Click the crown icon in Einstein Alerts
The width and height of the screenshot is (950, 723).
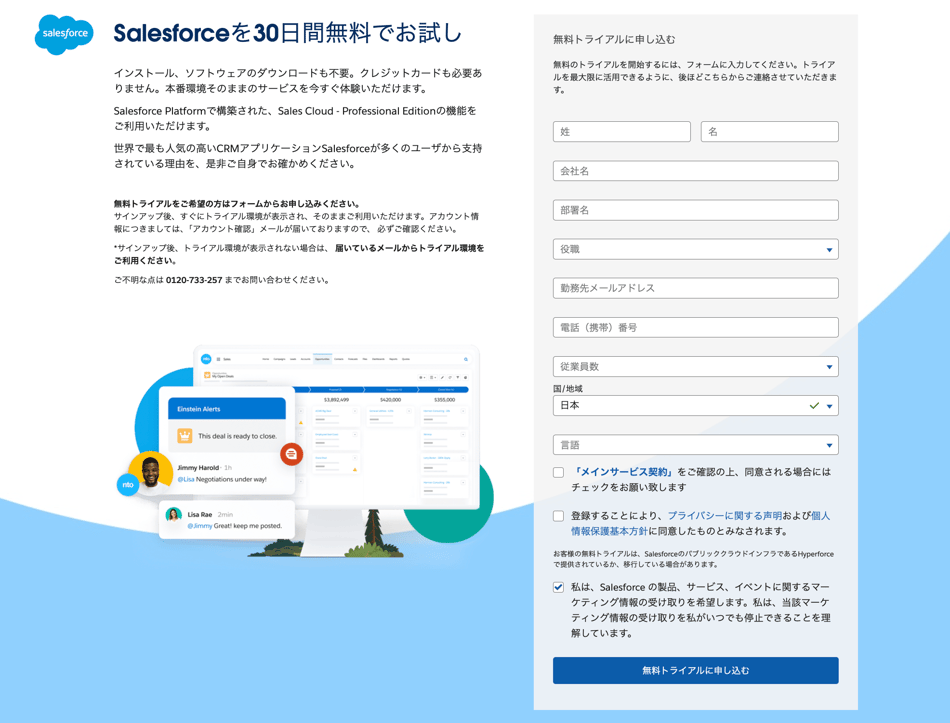(185, 436)
